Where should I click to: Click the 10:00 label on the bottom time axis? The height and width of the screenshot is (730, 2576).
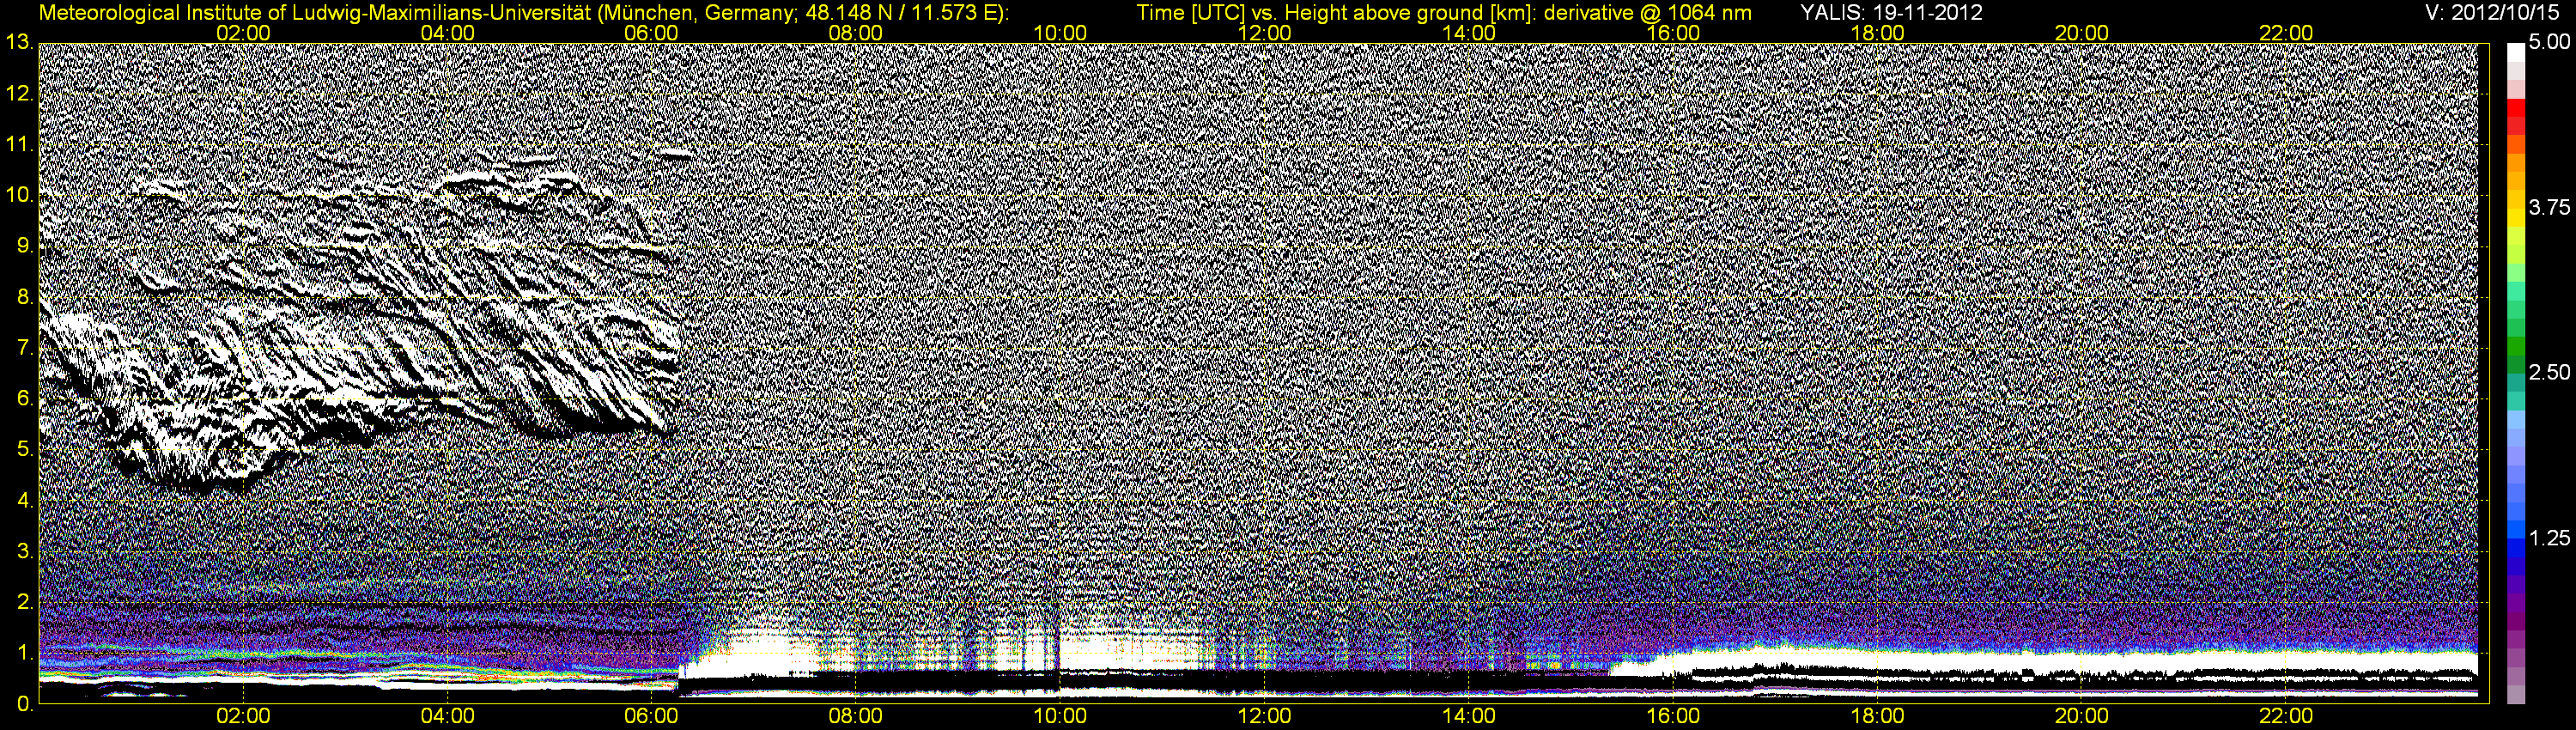click(1060, 717)
